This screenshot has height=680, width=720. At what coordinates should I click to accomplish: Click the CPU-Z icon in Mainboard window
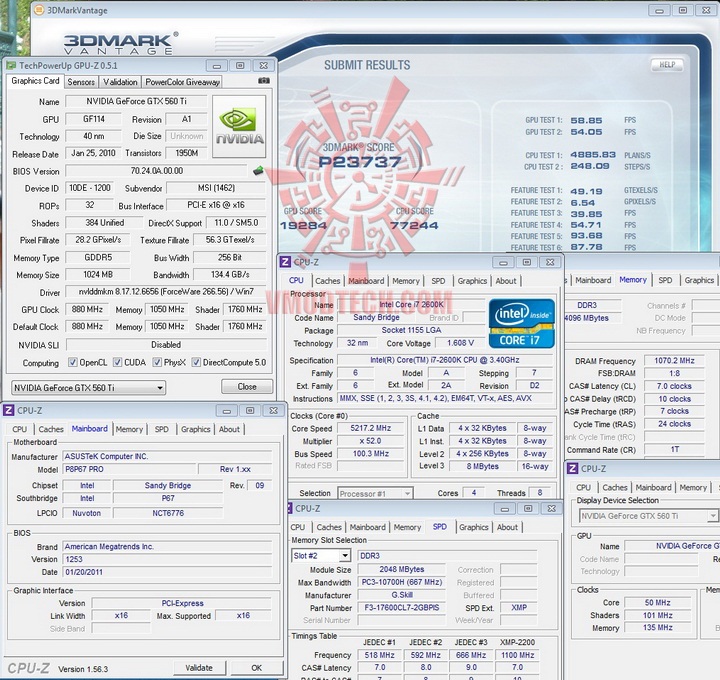point(9,409)
